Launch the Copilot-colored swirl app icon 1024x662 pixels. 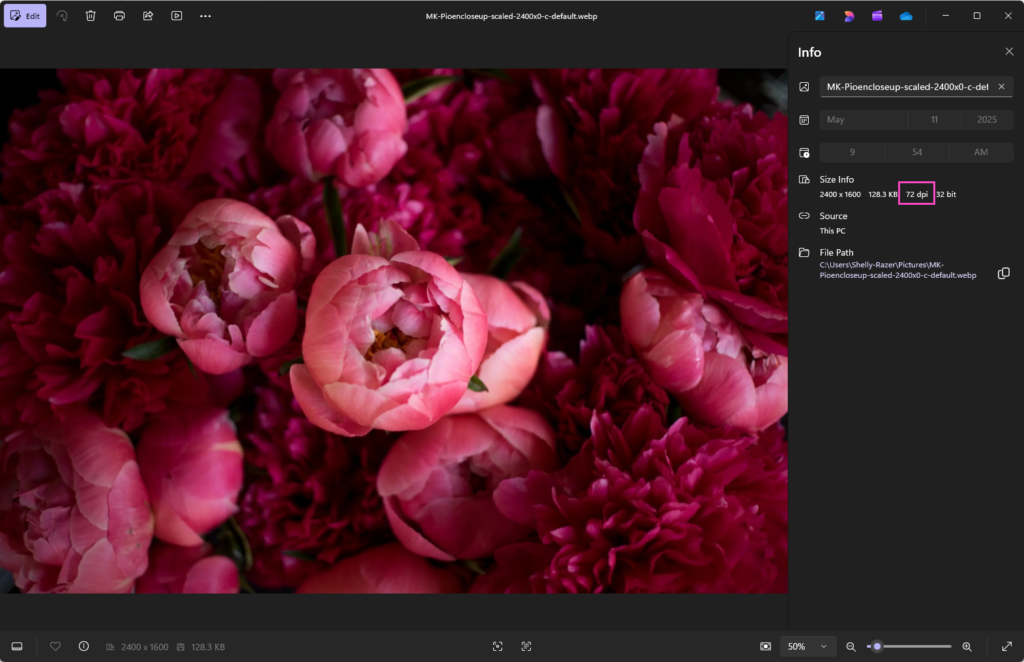tap(848, 16)
